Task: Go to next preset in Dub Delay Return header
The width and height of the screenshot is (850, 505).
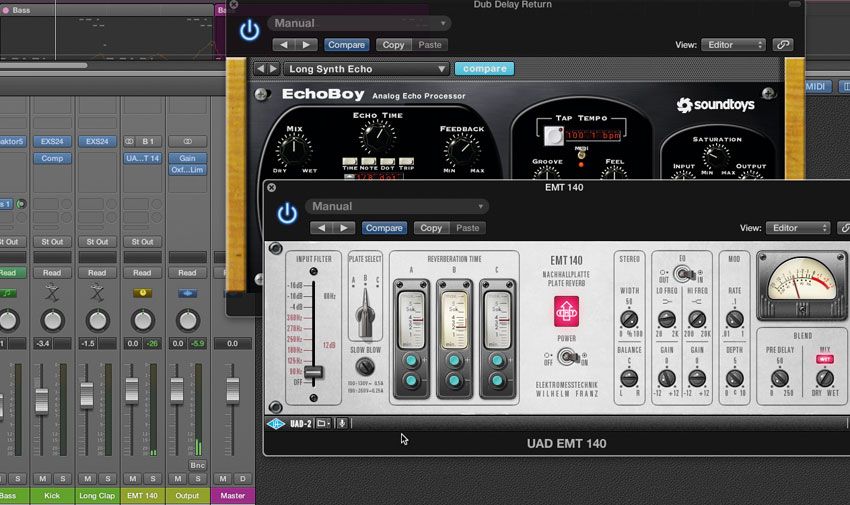Action: pyautogui.click(x=306, y=45)
